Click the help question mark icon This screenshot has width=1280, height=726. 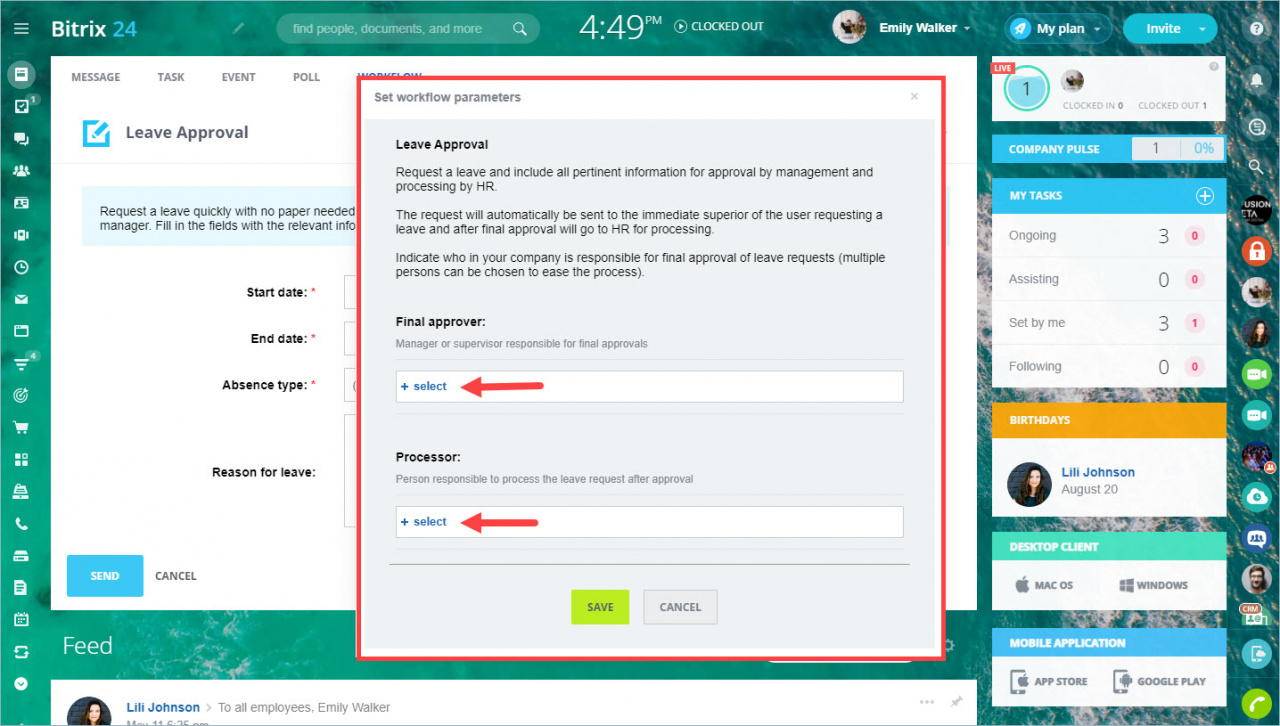click(1257, 28)
